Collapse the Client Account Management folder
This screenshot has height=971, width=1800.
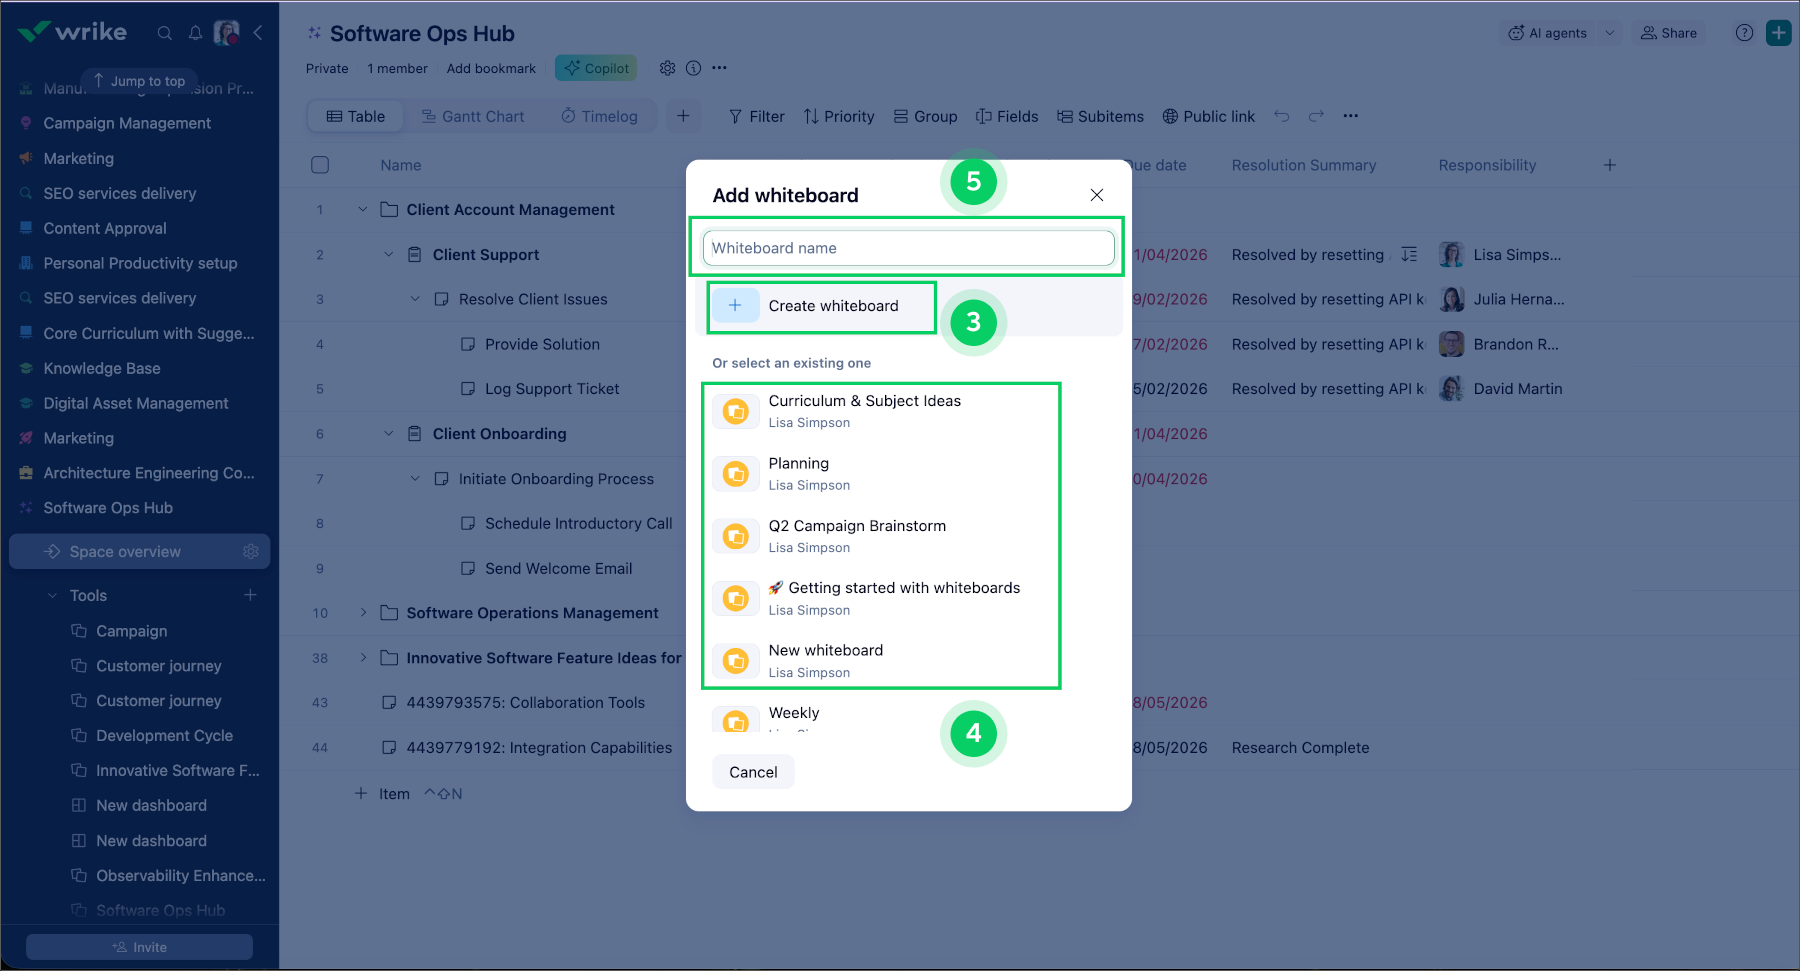tap(363, 209)
